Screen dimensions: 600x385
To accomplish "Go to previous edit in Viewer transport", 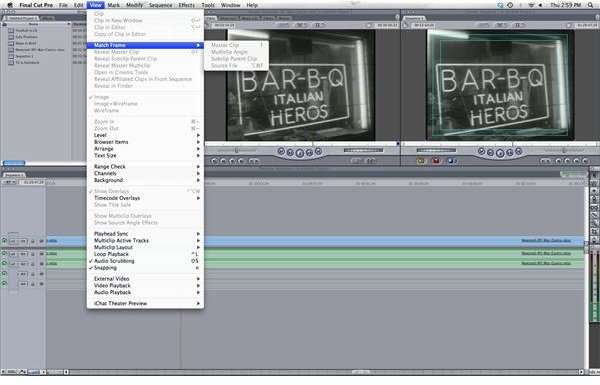I will 281,151.
